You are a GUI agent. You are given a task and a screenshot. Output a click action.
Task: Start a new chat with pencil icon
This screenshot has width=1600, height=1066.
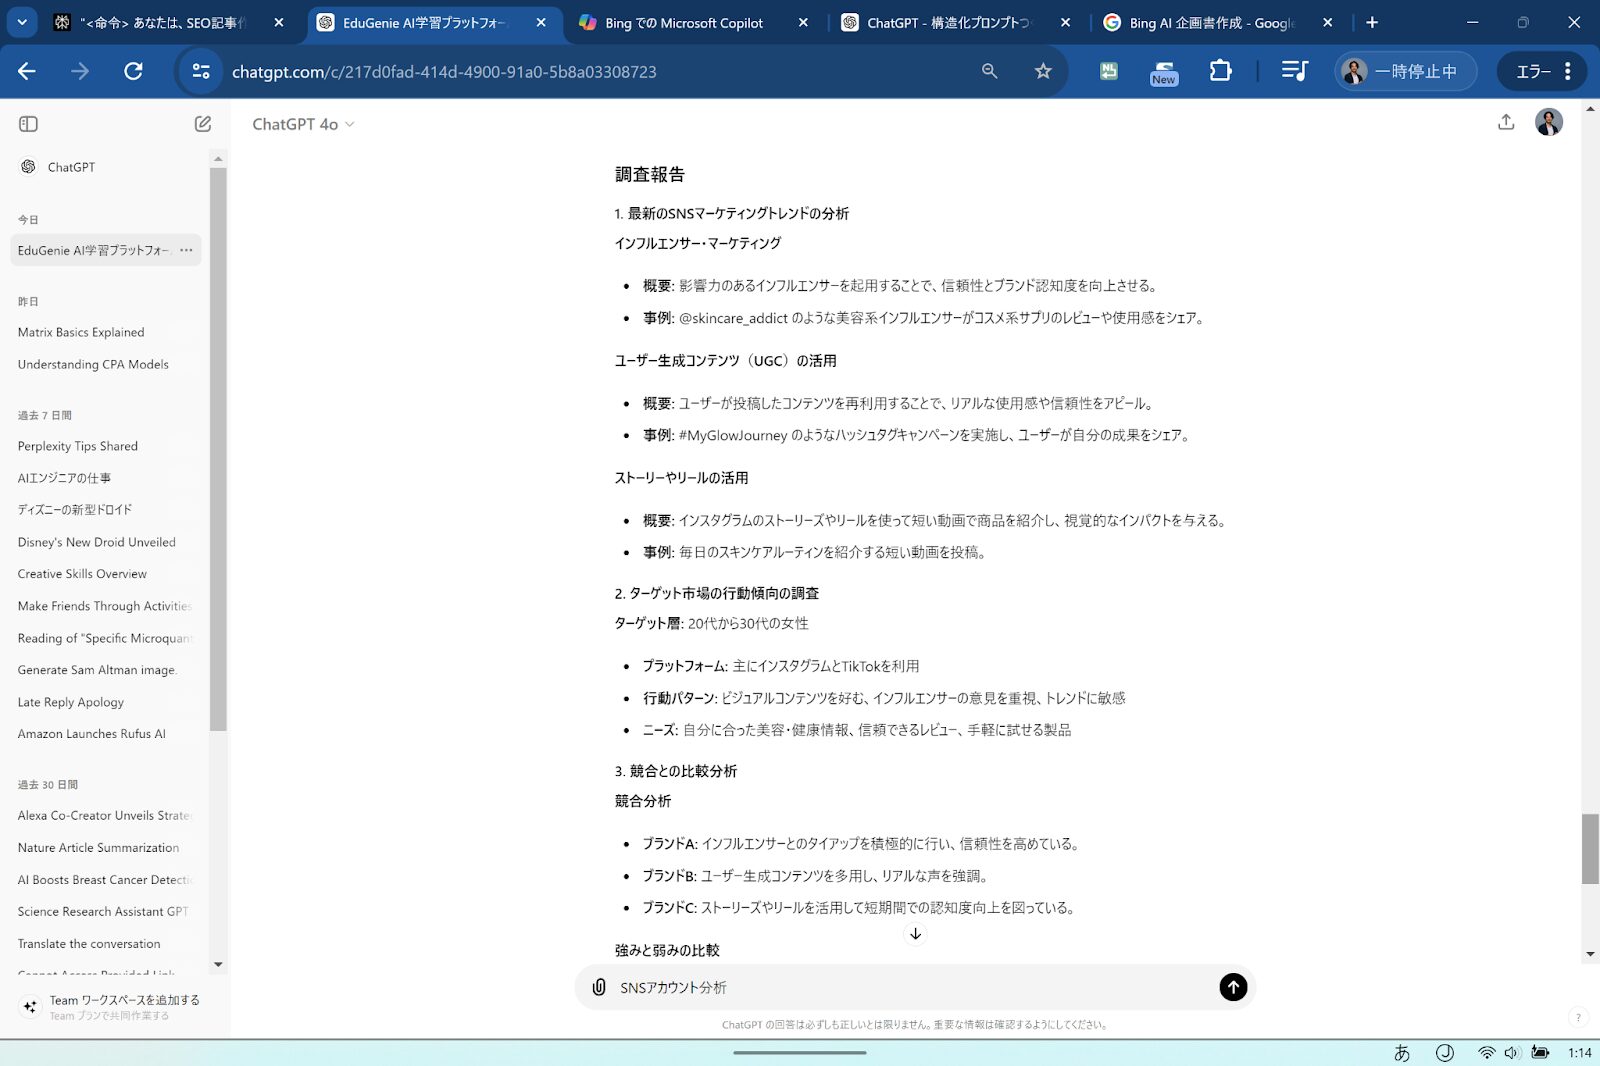pyautogui.click(x=203, y=124)
